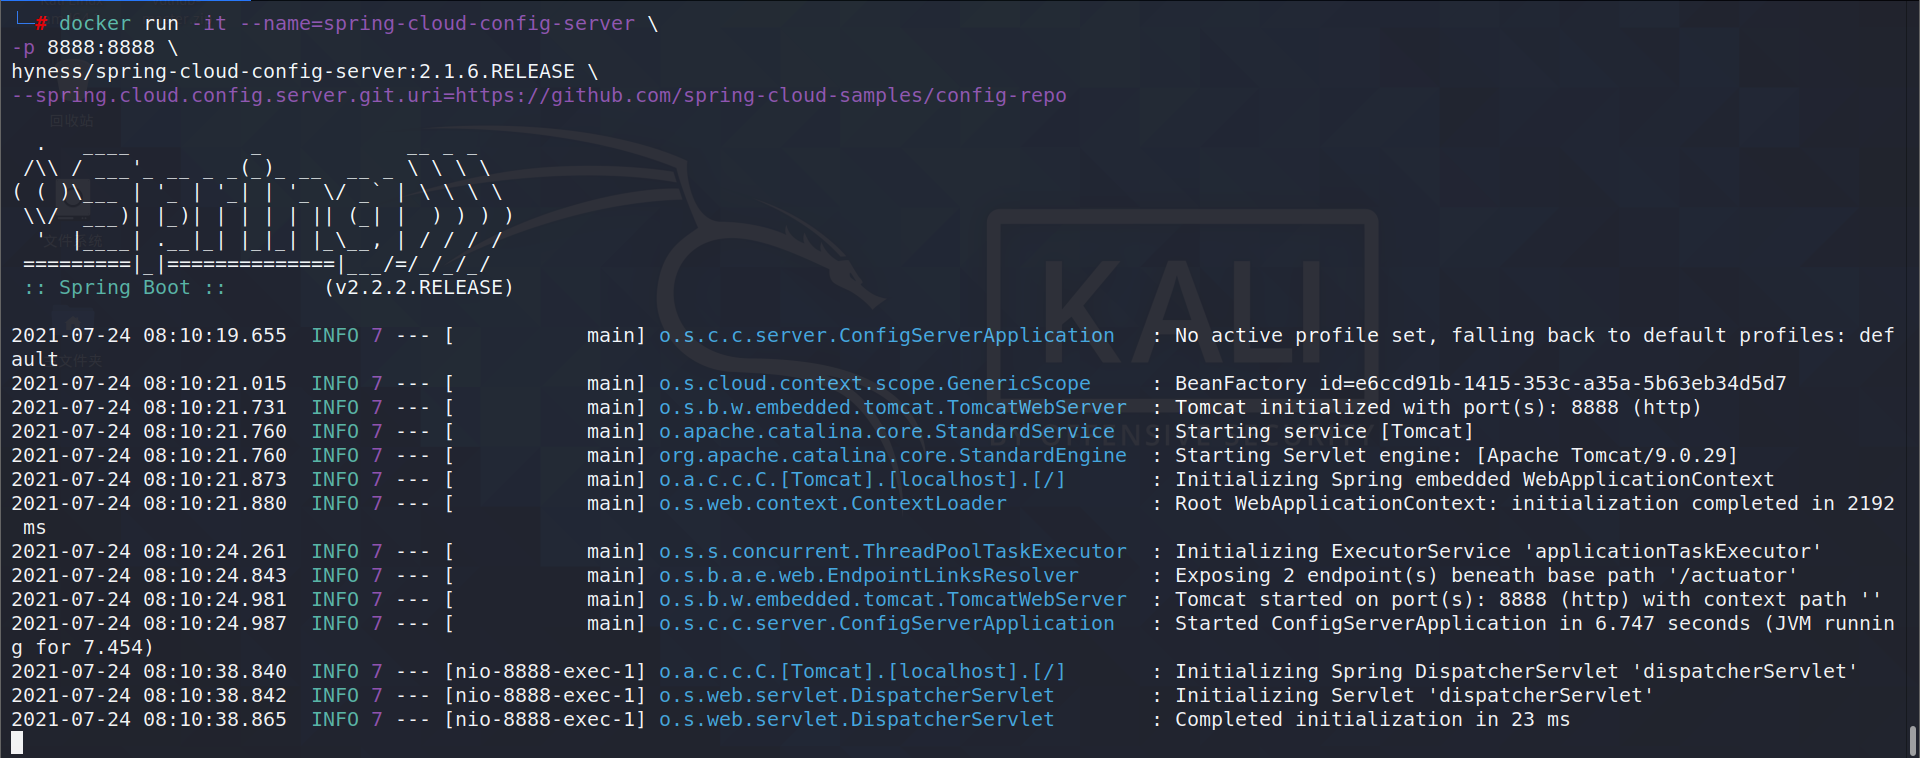The width and height of the screenshot is (1920, 758).
Task: Click the timestamp '2021-07-24 08:10:24.261'
Action: coord(149,552)
